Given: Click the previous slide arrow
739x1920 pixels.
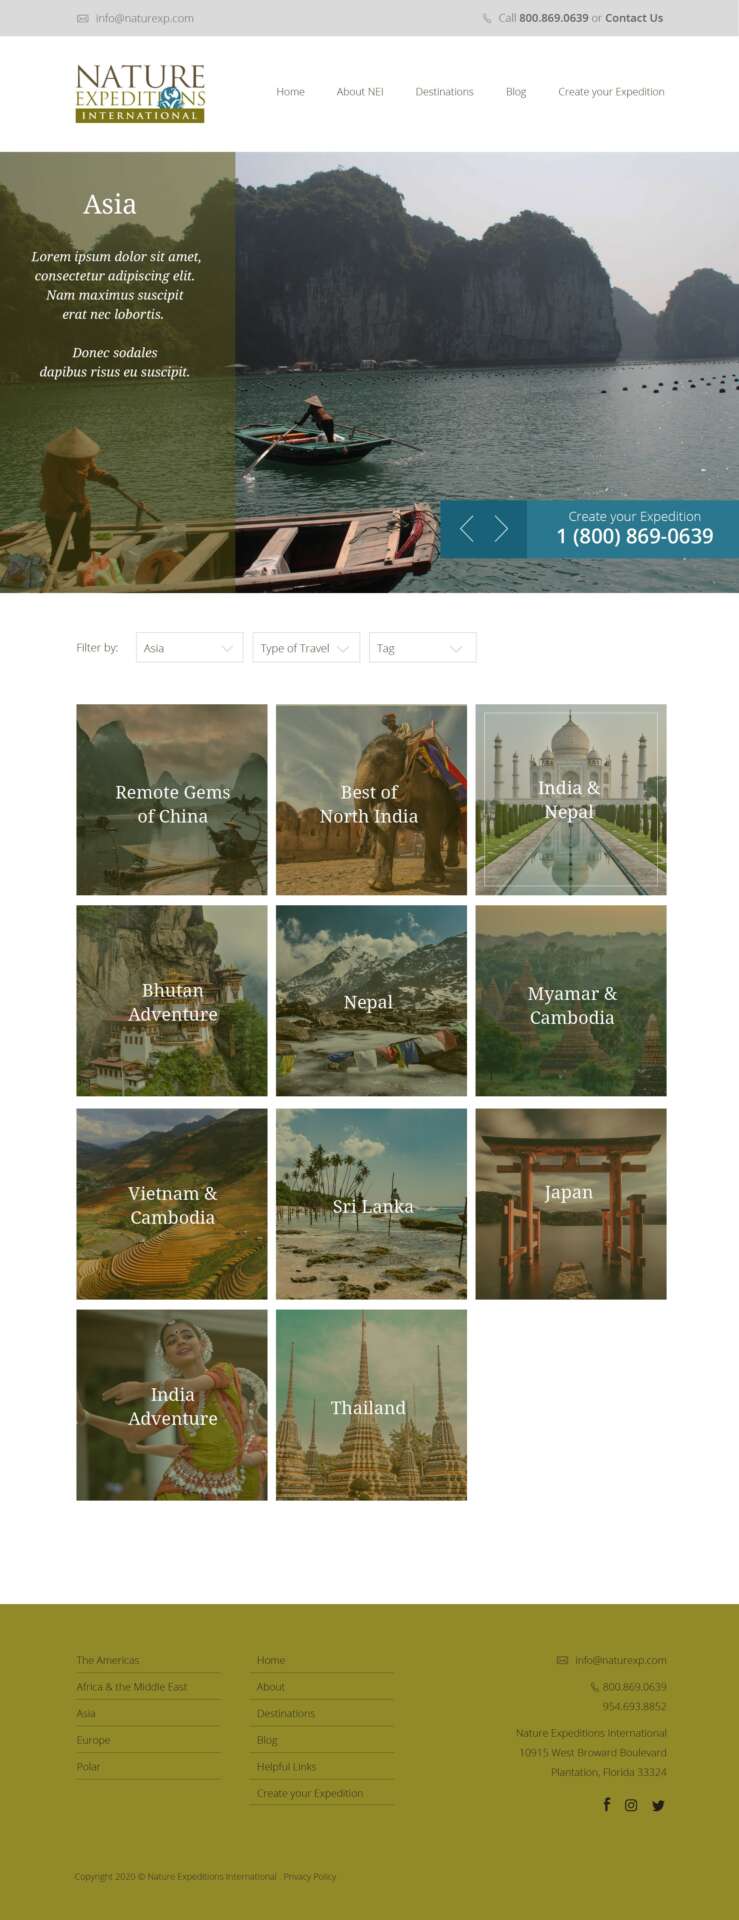Looking at the screenshot, I should tap(466, 529).
